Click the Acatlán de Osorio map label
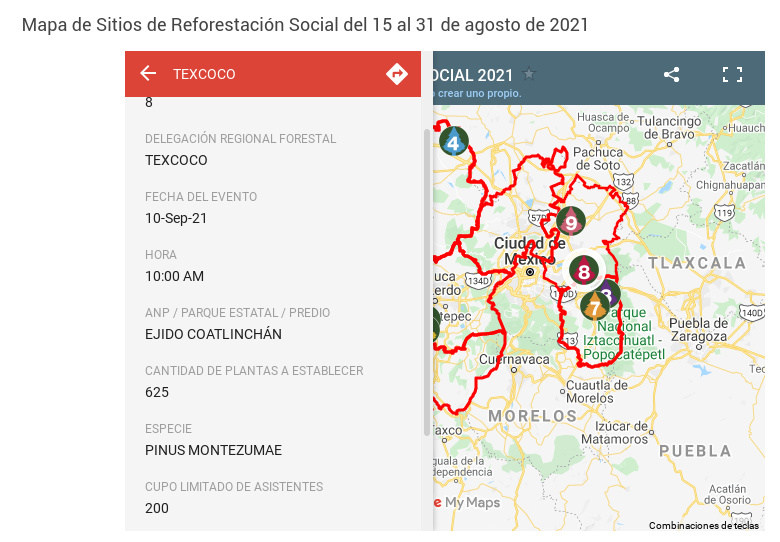This screenshot has height=542, width=780. 727,494
